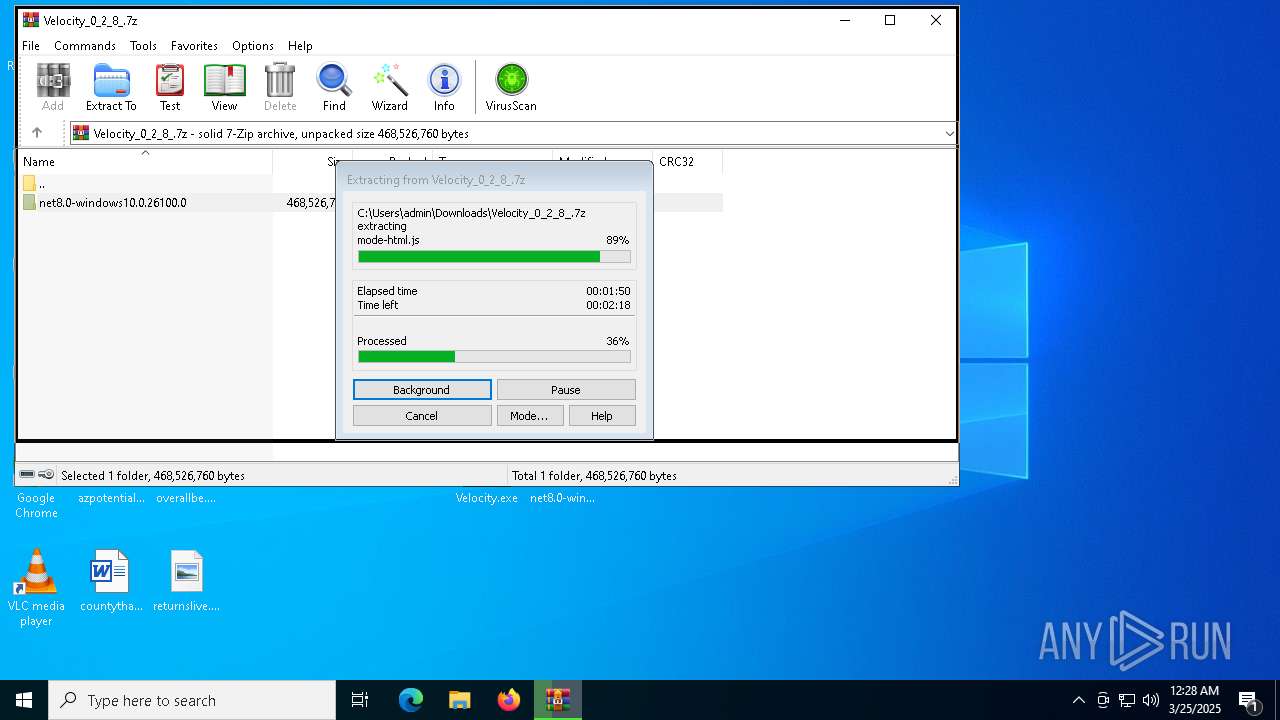Click the Delete toolbar icon

pos(280,88)
